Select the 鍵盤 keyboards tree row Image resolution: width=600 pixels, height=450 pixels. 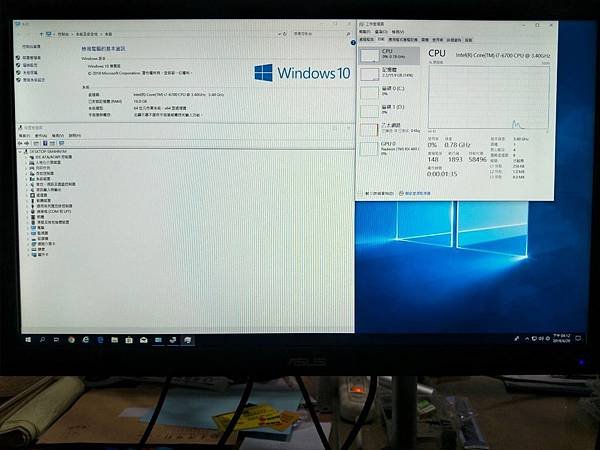38,249
